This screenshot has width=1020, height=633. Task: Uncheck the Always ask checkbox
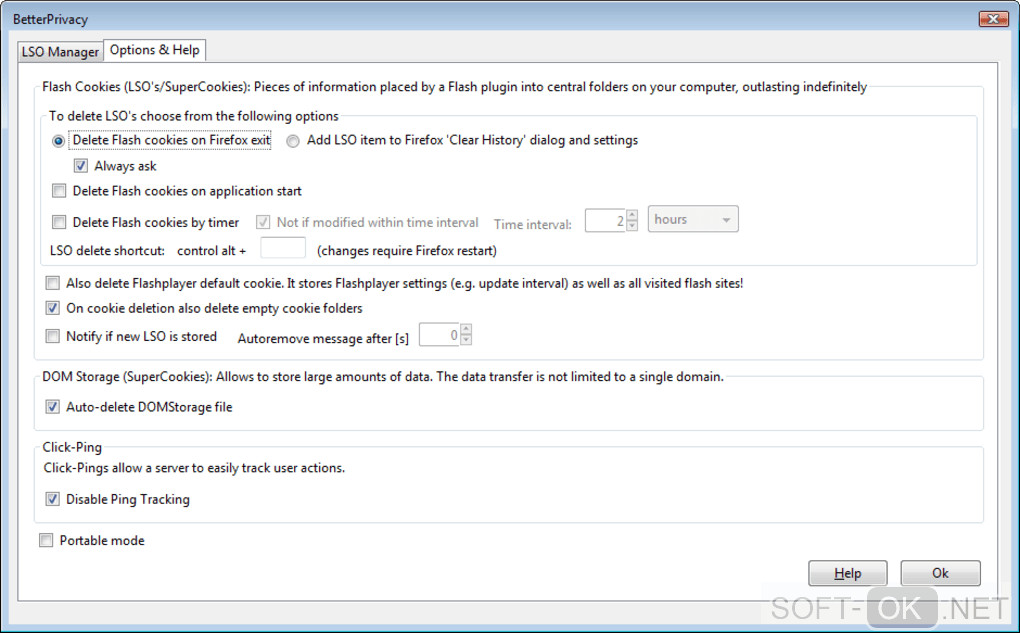pos(81,166)
